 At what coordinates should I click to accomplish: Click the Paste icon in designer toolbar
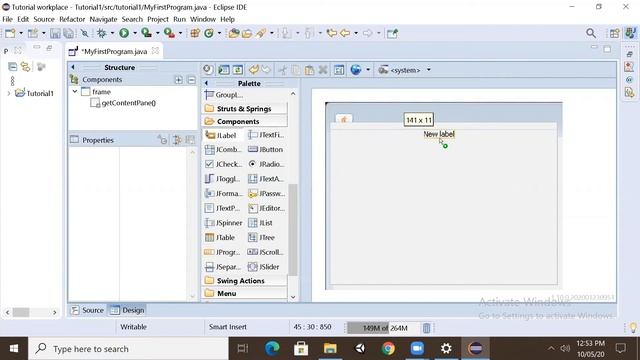pos(309,70)
